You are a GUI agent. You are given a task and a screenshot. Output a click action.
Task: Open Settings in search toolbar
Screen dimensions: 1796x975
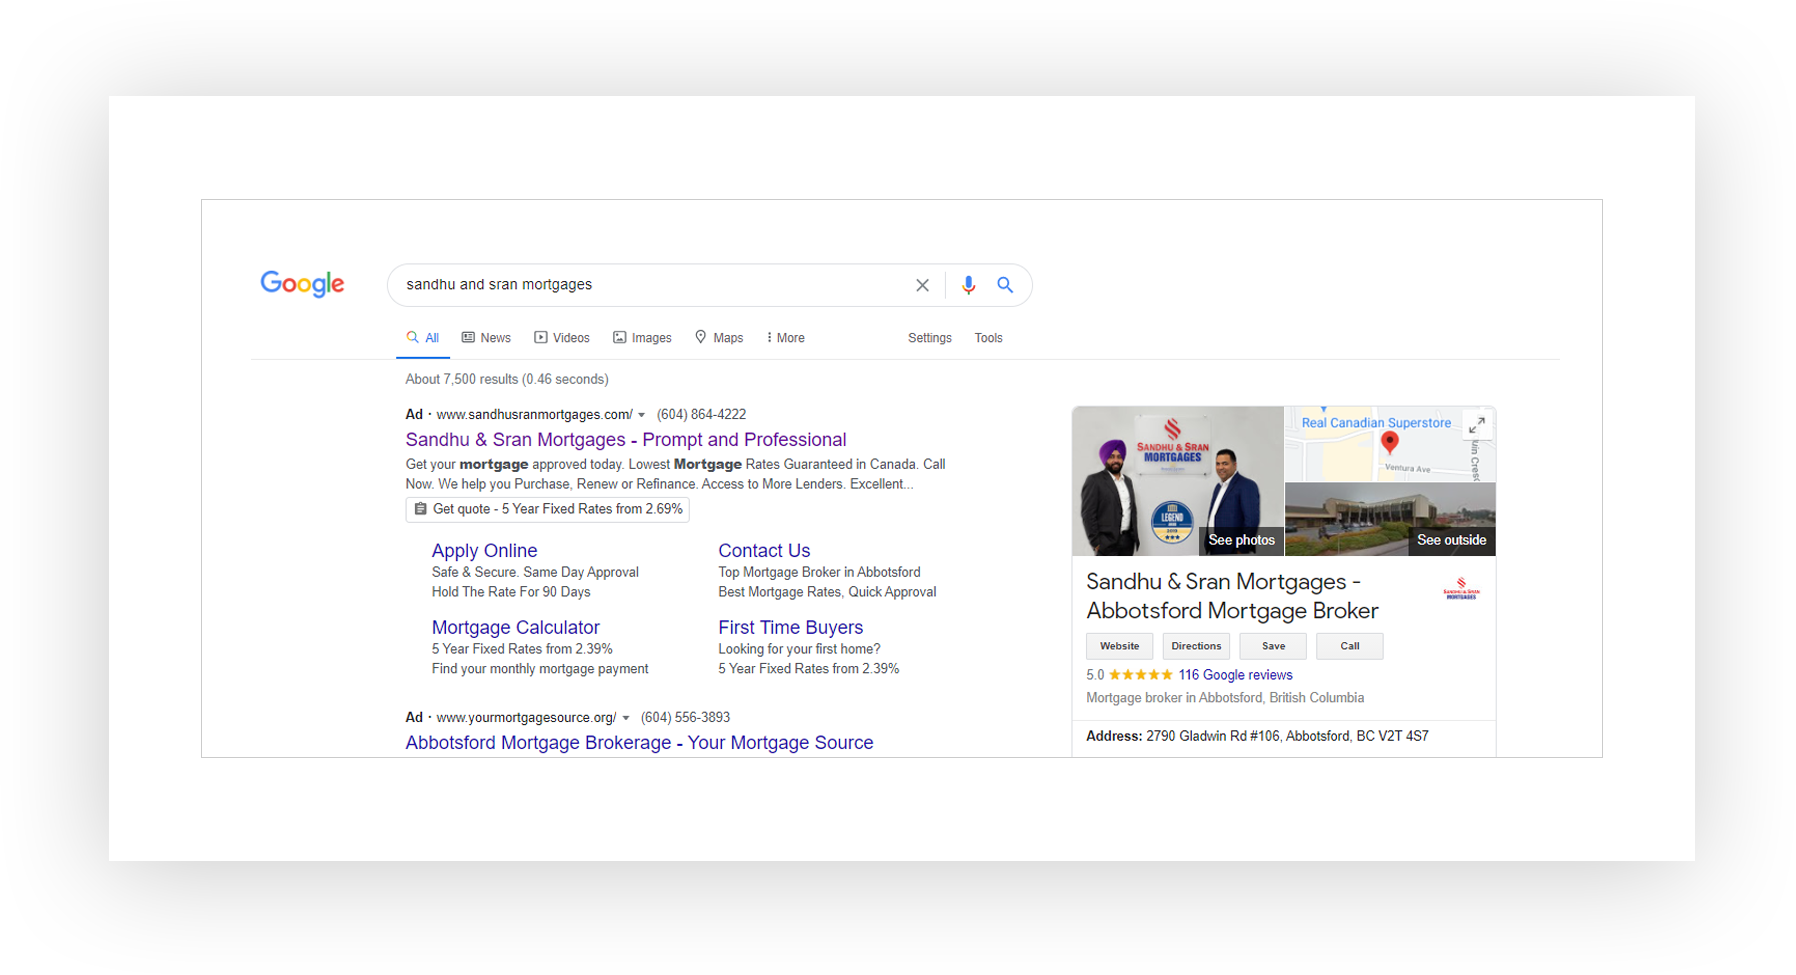929,338
